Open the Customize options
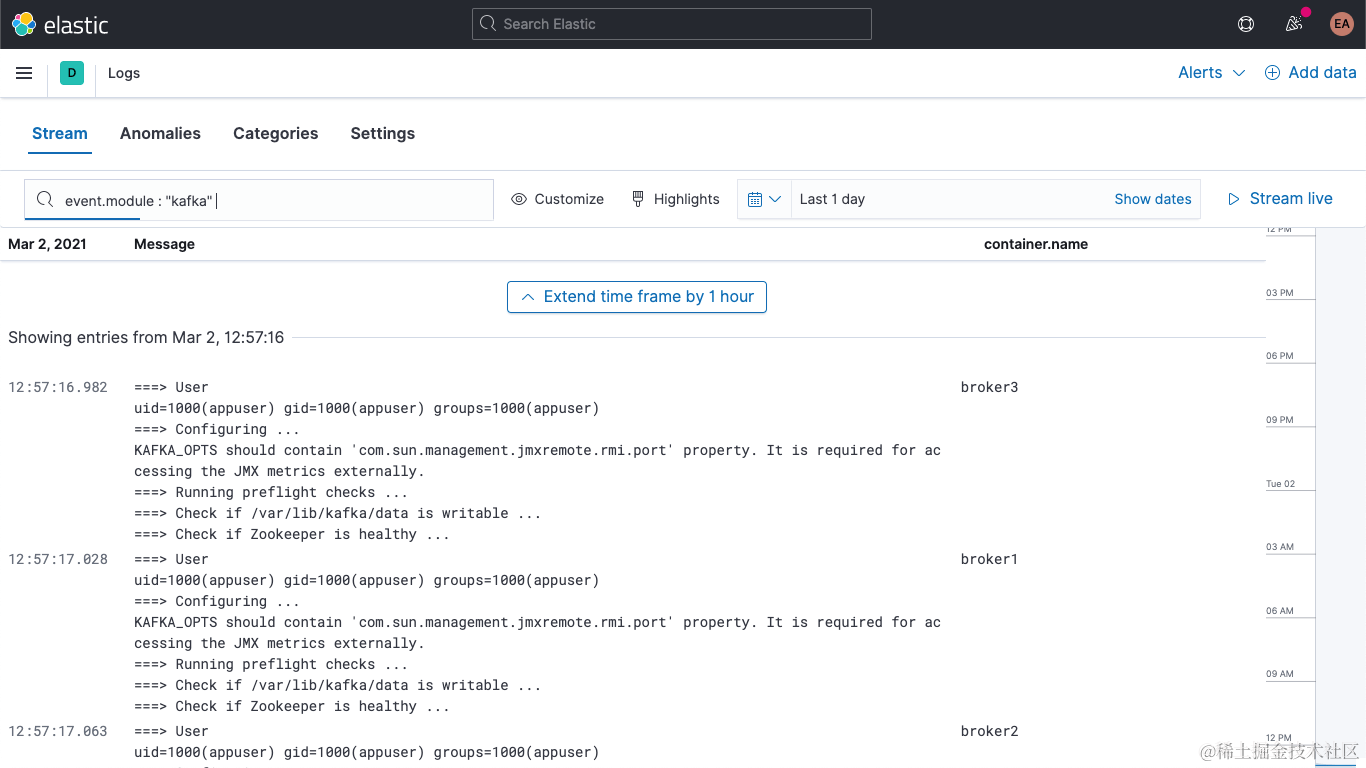 coord(558,199)
